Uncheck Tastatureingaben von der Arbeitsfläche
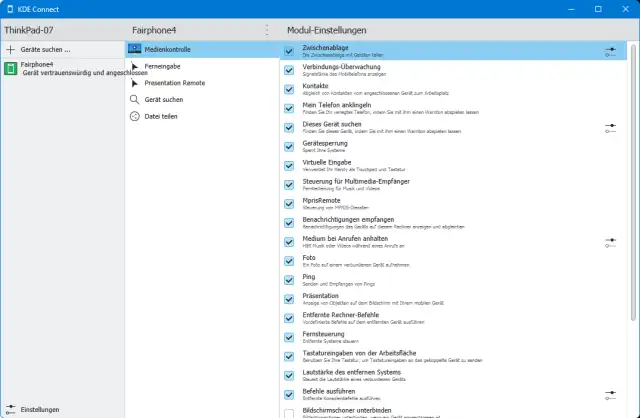 pyautogui.click(x=289, y=356)
